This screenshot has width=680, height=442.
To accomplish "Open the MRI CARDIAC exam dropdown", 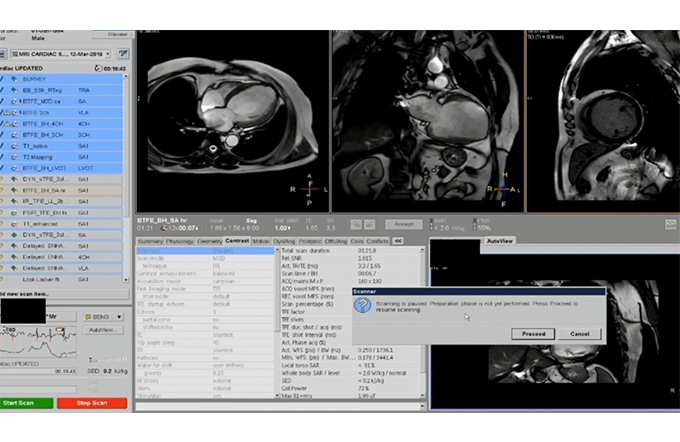I will [x=61, y=54].
